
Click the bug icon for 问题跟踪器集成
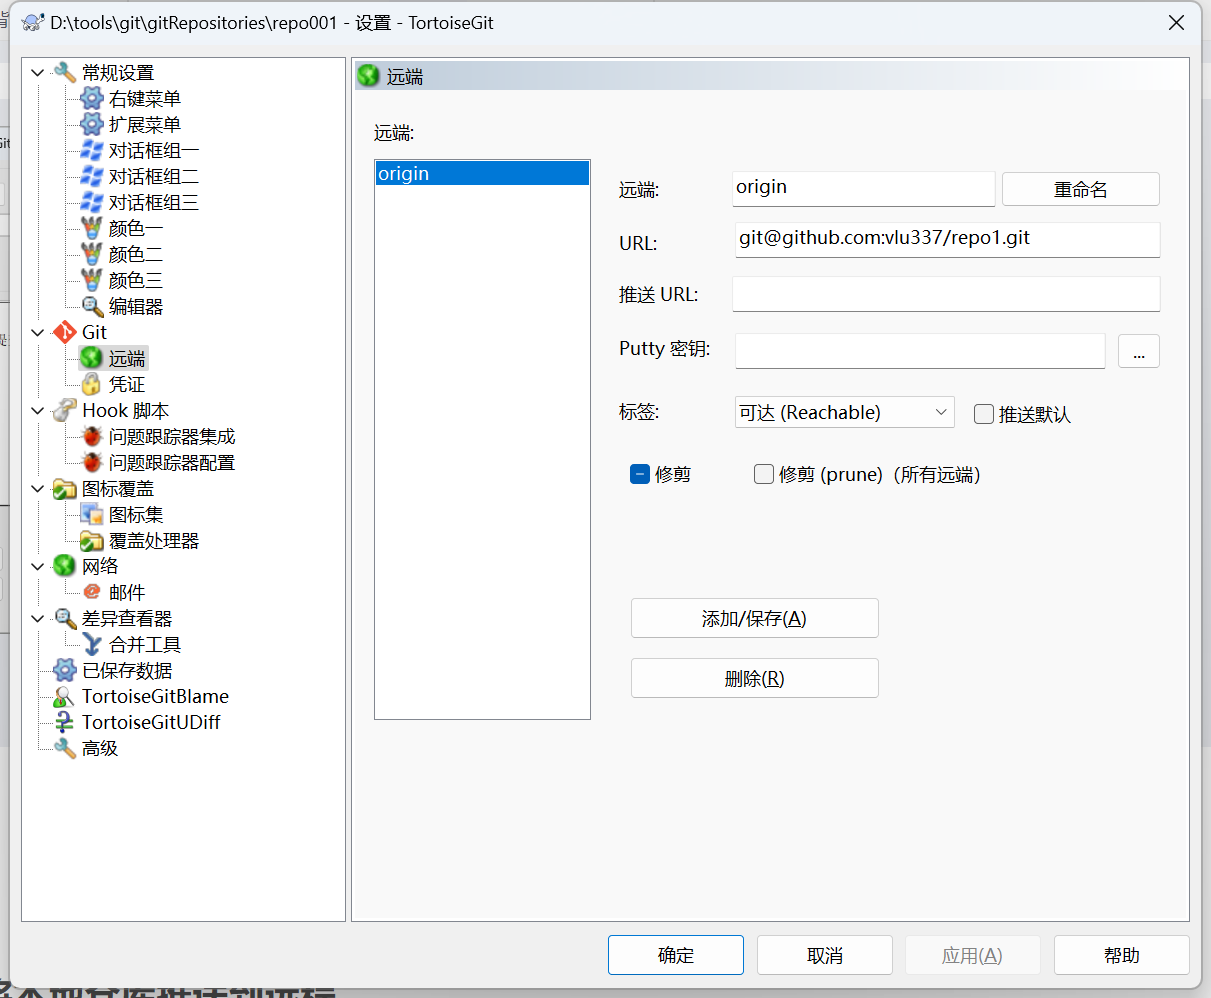[x=92, y=436]
